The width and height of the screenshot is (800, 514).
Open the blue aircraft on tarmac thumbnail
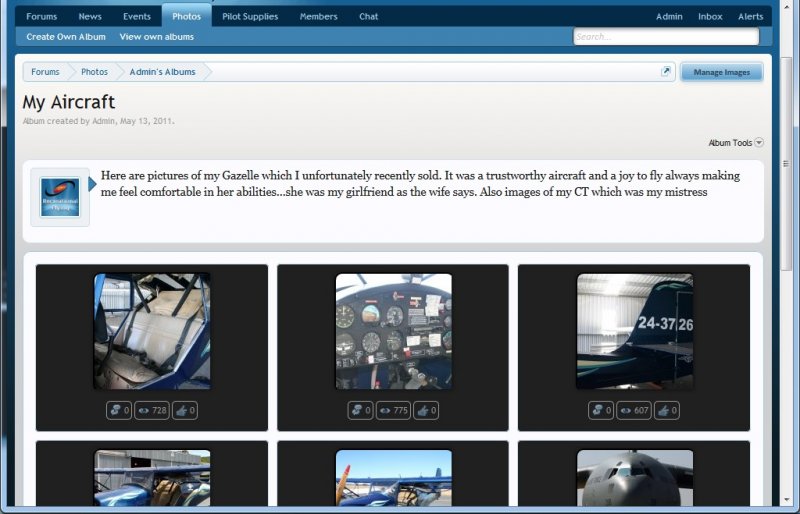click(393, 478)
